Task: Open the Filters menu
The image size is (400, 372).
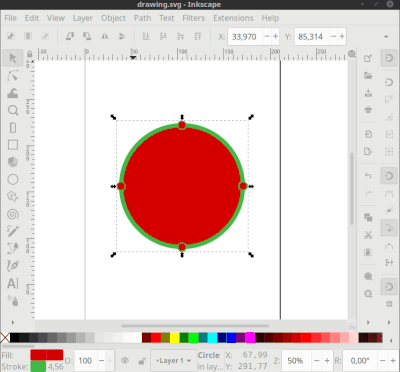Action: [x=193, y=18]
